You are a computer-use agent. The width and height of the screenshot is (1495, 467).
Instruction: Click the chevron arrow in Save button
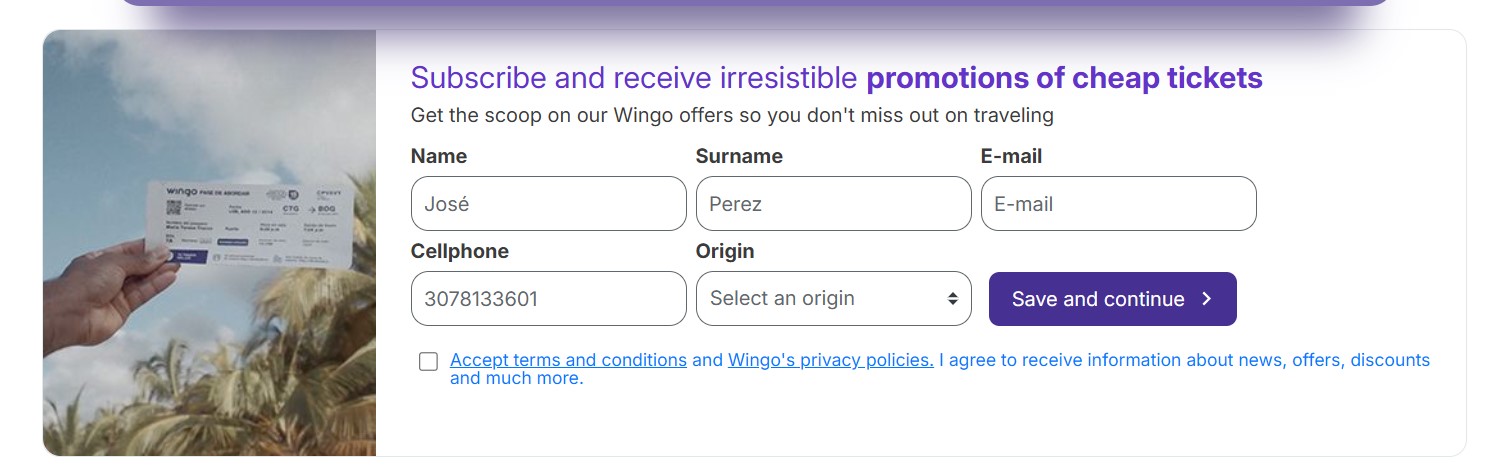[x=1207, y=299]
